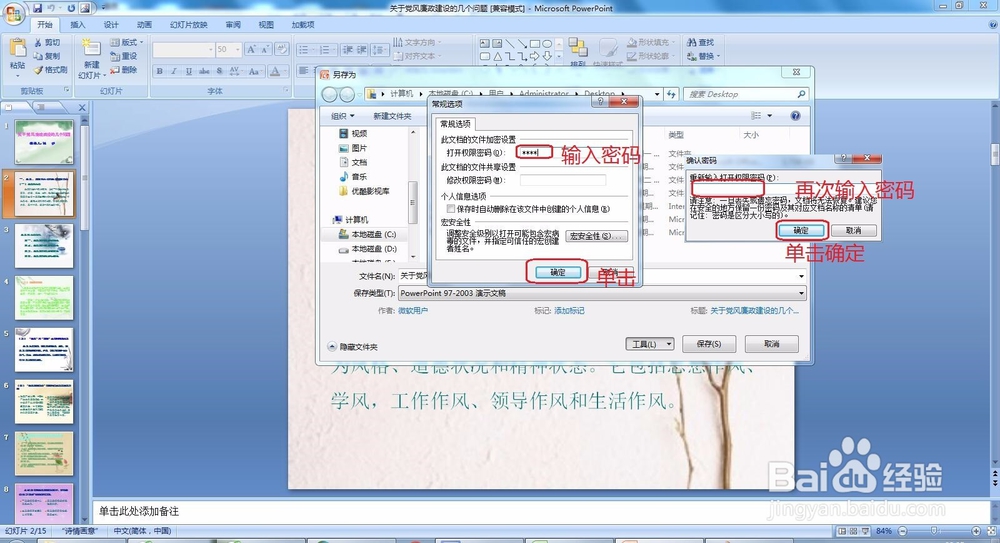1000x543 pixels.
Task: Toggle Italic formatting
Action: click(173, 71)
